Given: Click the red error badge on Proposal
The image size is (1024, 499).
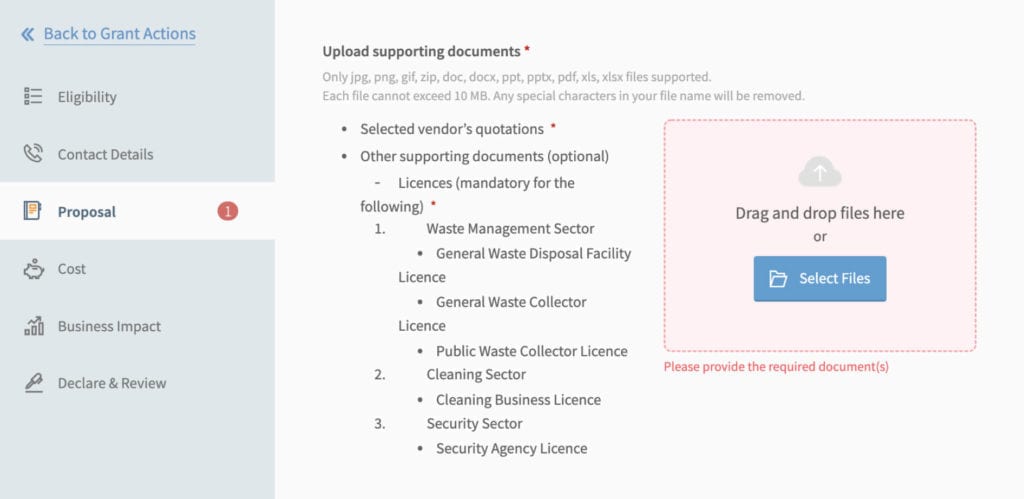Looking at the screenshot, I should pos(228,211).
